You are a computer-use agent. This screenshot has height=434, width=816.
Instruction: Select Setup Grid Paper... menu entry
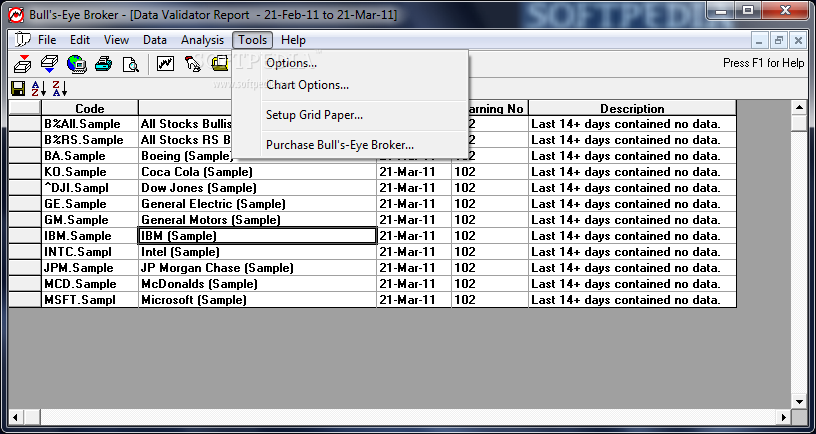[350, 115]
